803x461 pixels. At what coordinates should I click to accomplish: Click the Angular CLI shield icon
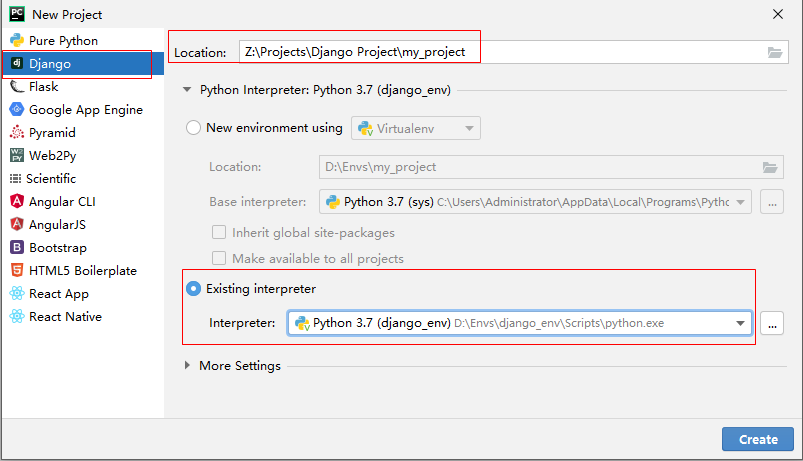coord(17,201)
